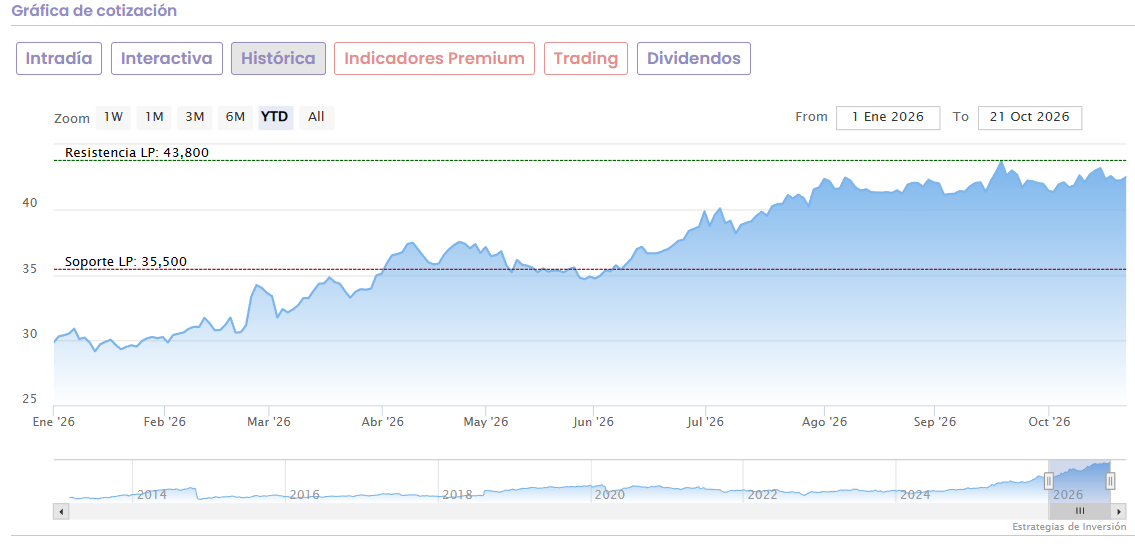Image resolution: width=1135 pixels, height=549 pixels.
Task: Switch to the Interactiva tab
Action: tap(166, 59)
